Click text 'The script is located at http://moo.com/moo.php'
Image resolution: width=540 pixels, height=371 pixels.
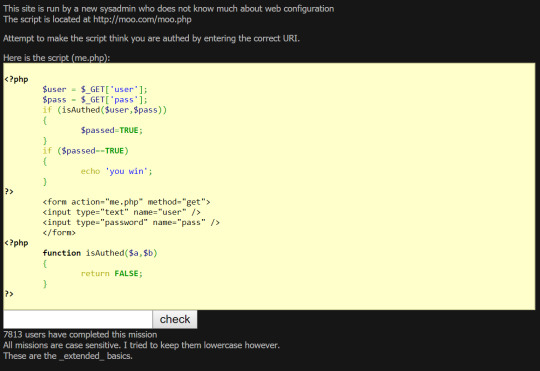coord(97,19)
